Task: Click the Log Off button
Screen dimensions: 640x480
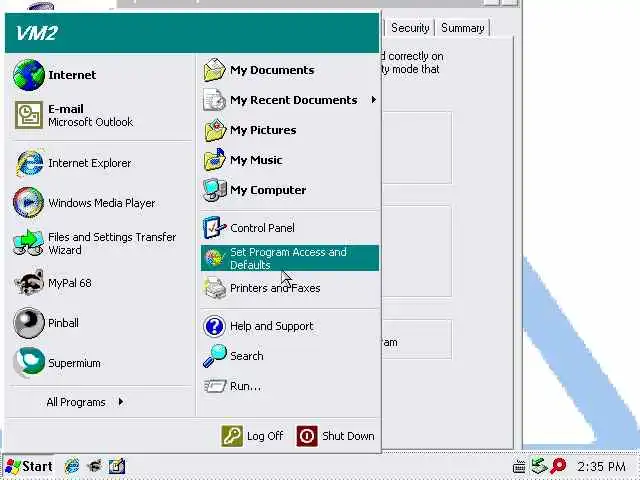Action: point(252,436)
